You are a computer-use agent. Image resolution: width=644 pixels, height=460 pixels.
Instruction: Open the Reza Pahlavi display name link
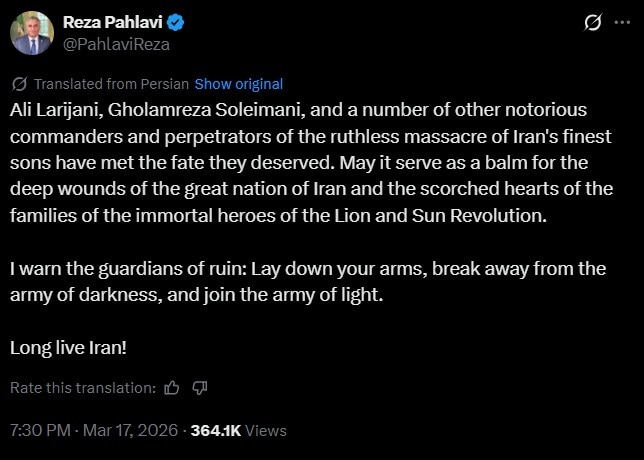pyautogui.click(x=109, y=22)
